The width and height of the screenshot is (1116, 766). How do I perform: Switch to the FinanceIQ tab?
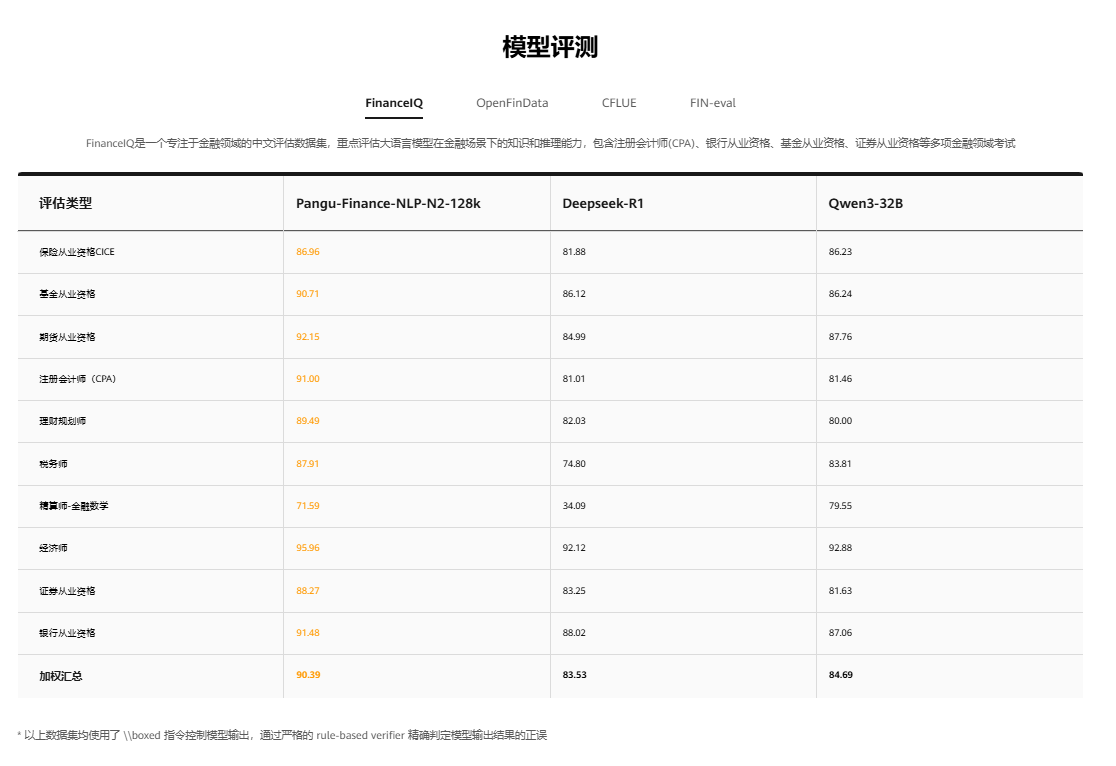click(394, 103)
